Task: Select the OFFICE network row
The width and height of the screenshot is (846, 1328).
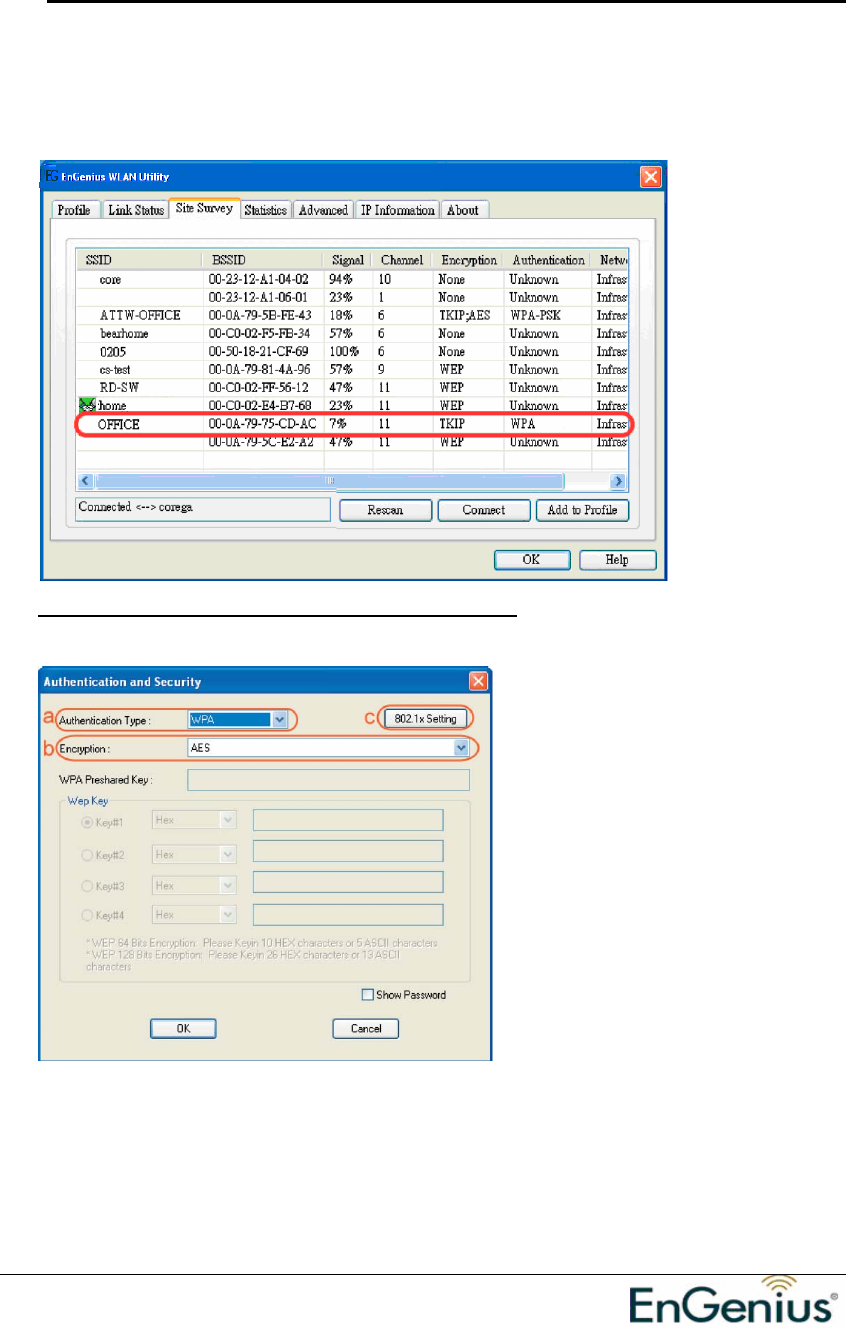Action: point(353,424)
